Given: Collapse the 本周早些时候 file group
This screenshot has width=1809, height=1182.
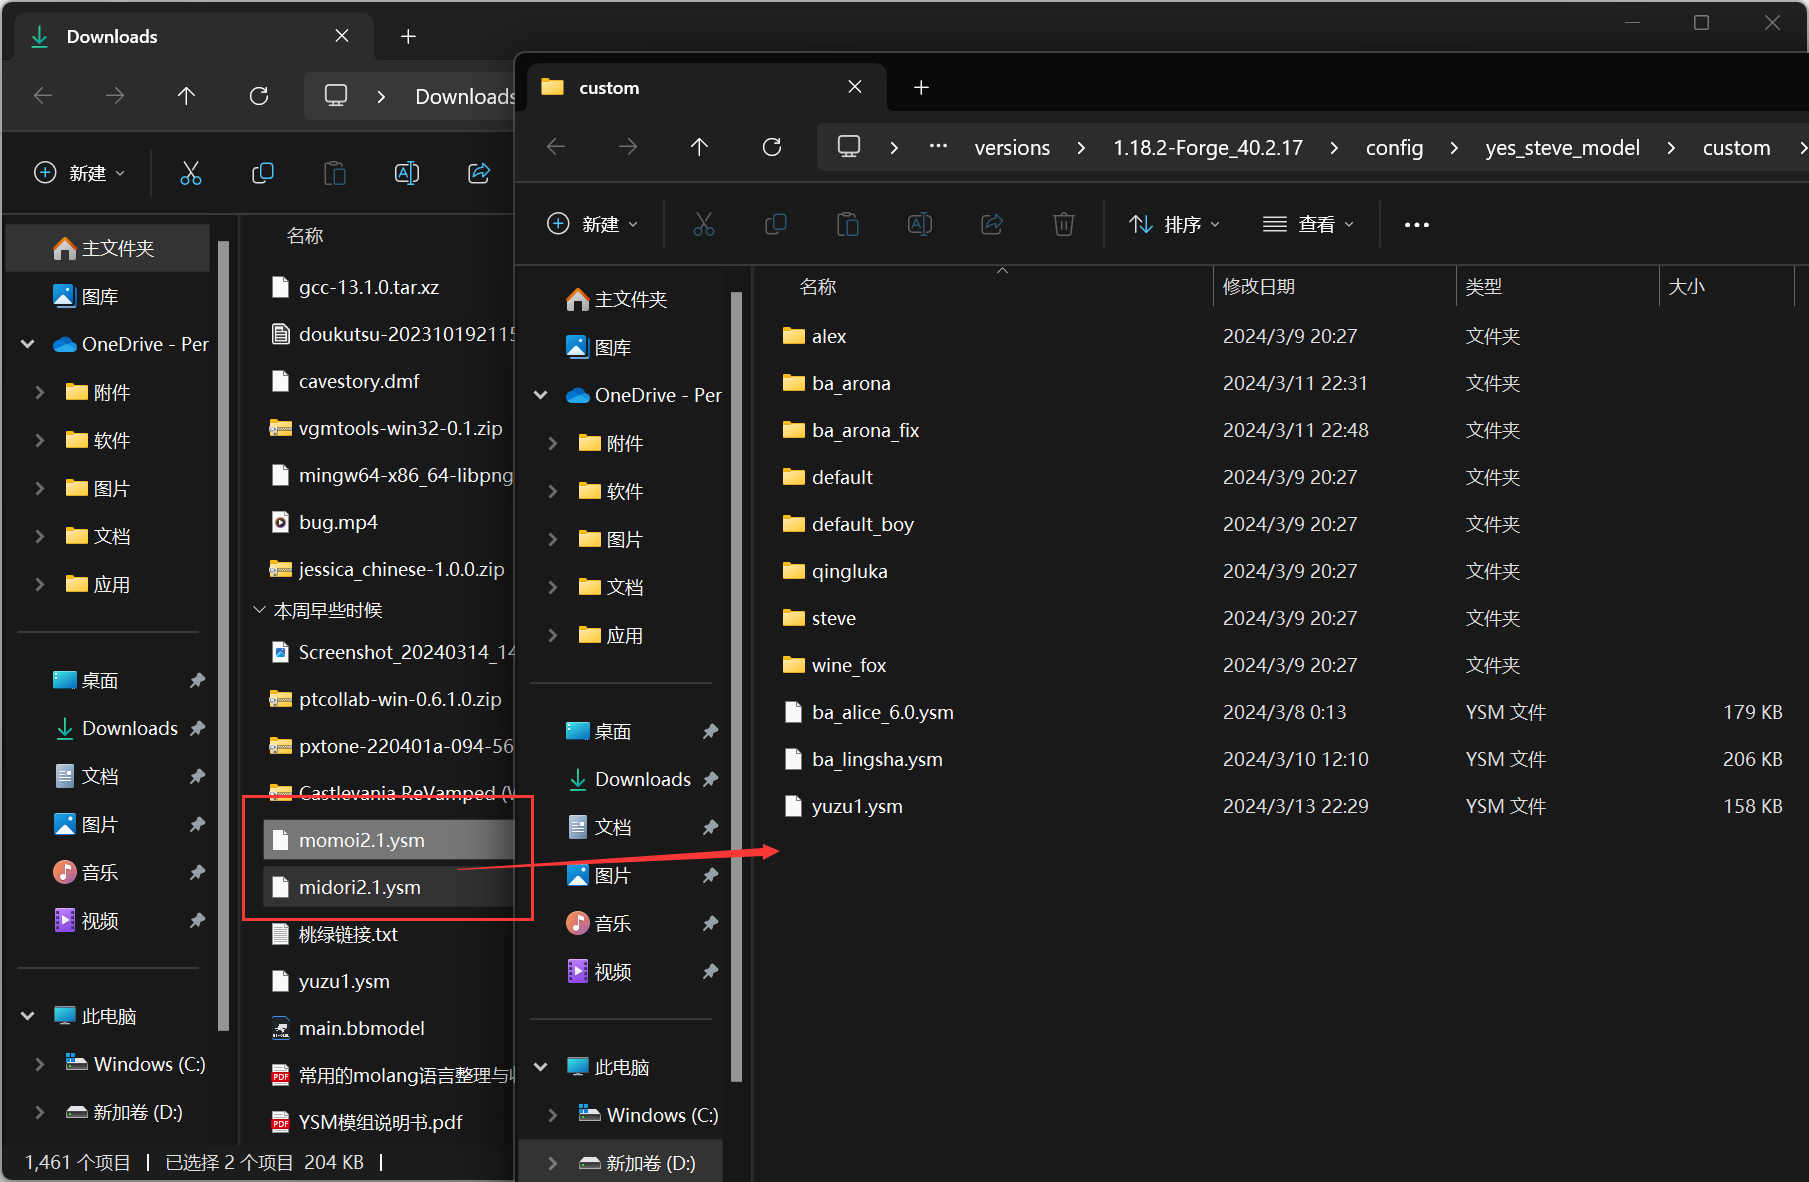Looking at the screenshot, I should [x=259, y=610].
